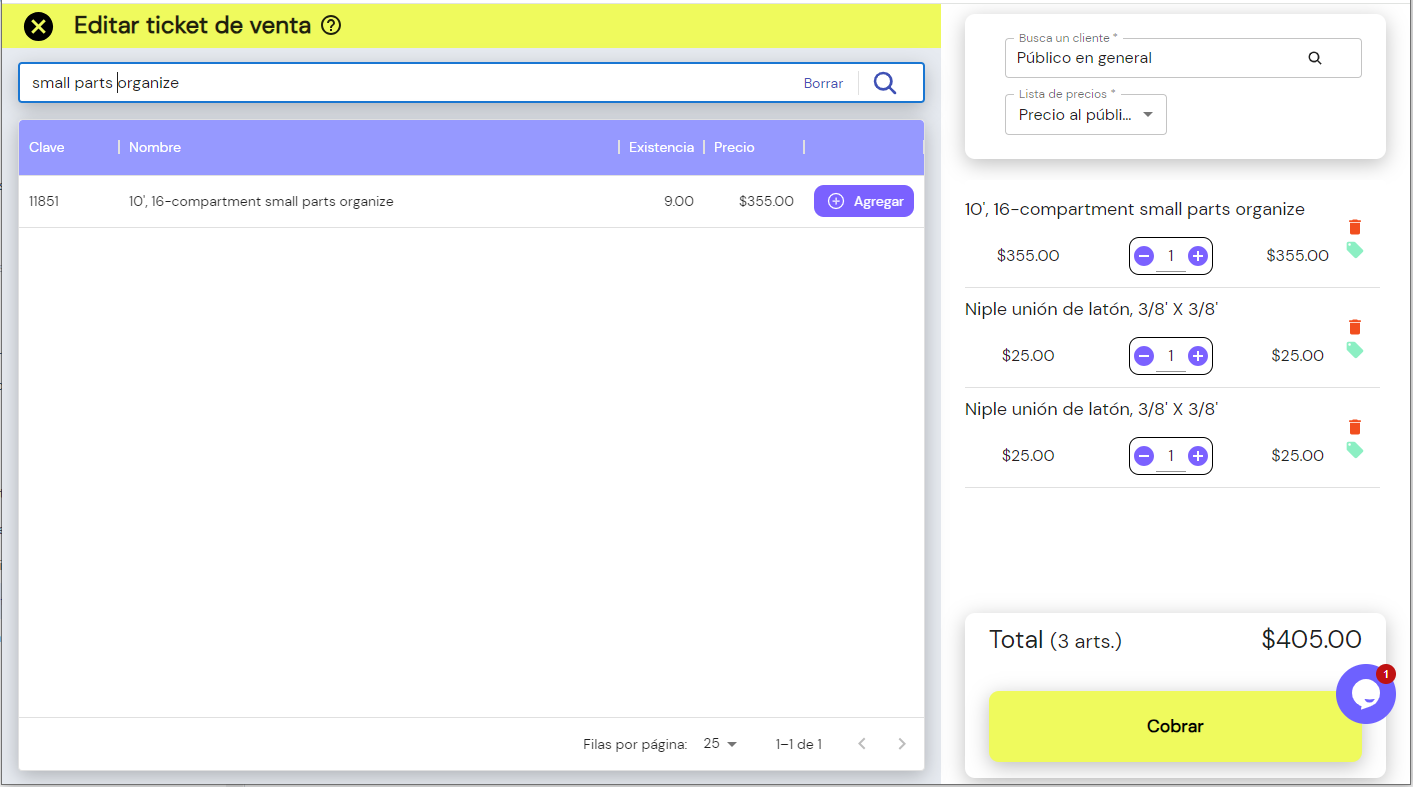Sort by the Nombre column header
This screenshot has width=1413, height=787.
point(155,147)
